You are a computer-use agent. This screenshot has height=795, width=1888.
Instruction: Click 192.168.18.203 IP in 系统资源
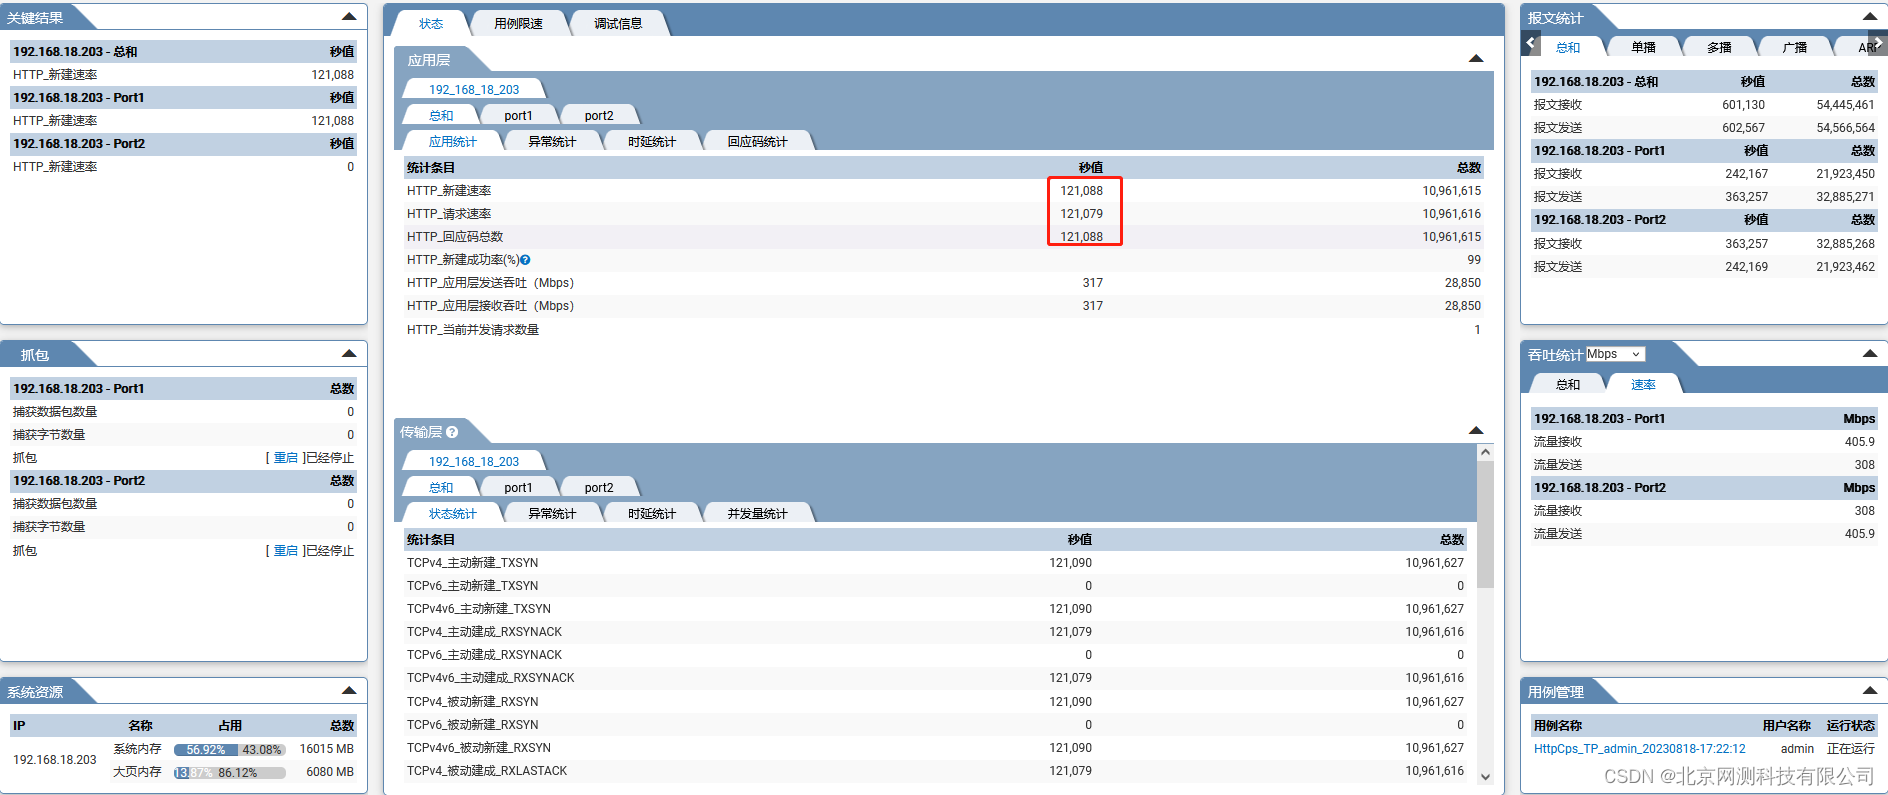(55, 760)
